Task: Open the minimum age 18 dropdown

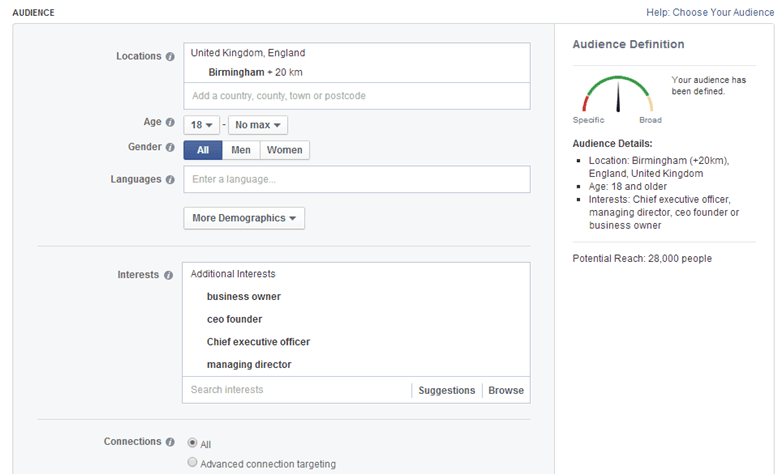Action: pyautogui.click(x=202, y=125)
